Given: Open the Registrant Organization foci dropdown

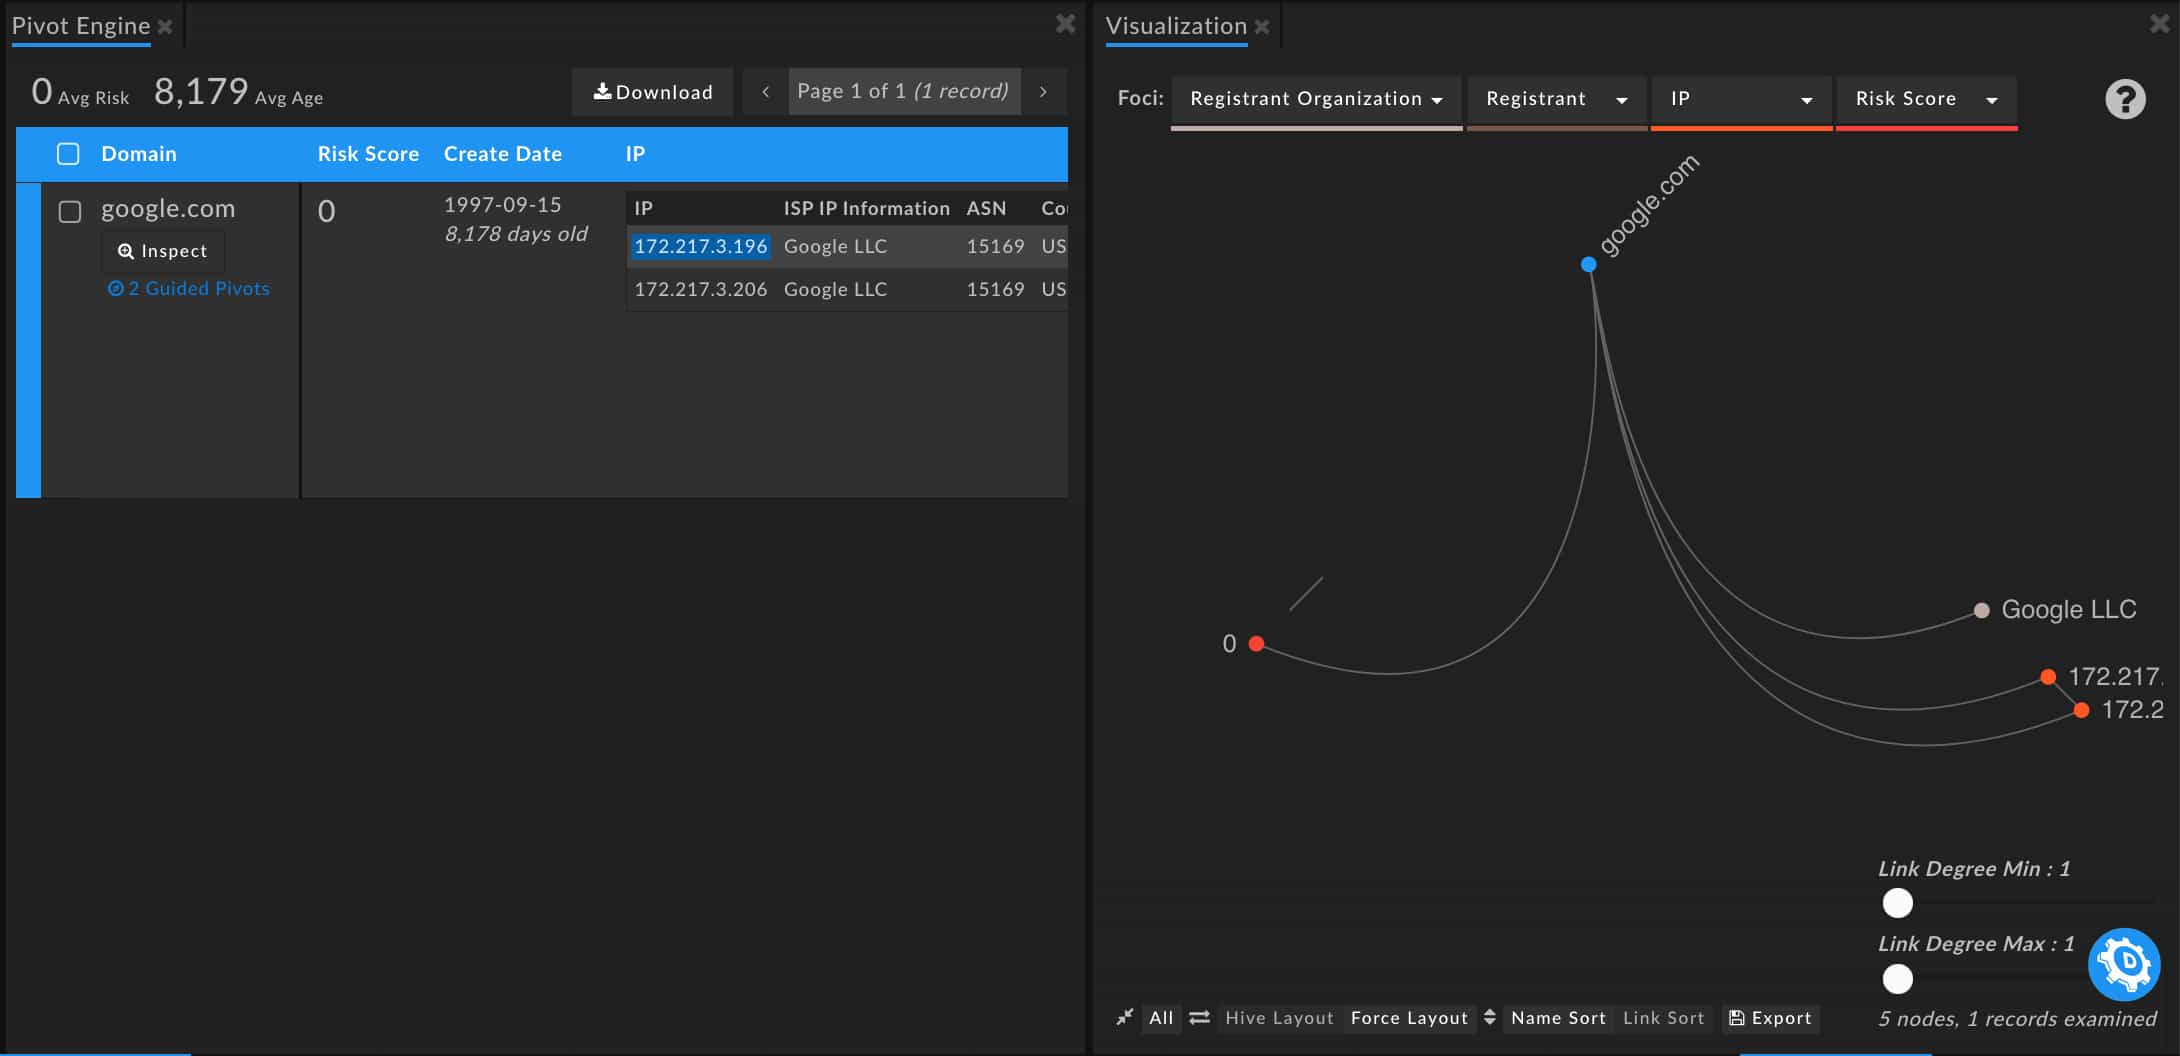Looking at the screenshot, I should [x=1316, y=99].
